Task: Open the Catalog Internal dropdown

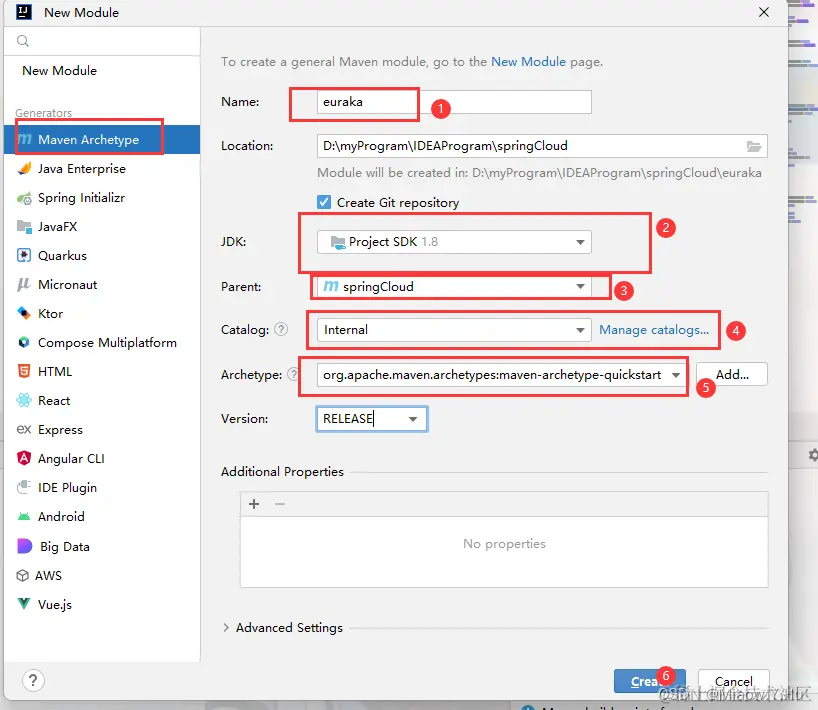Action: tap(454, 330)
